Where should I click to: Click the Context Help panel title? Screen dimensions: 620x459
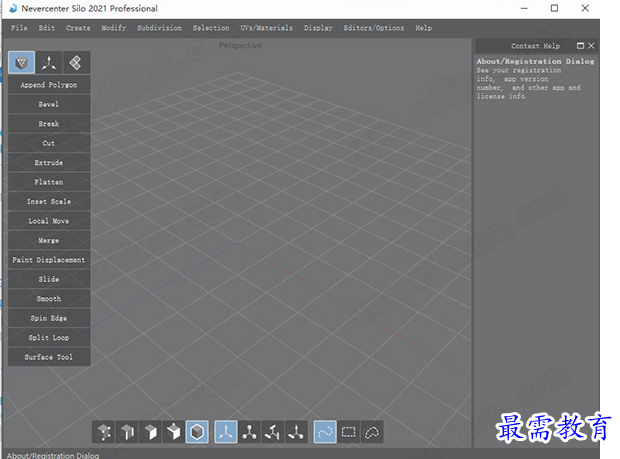535,46
